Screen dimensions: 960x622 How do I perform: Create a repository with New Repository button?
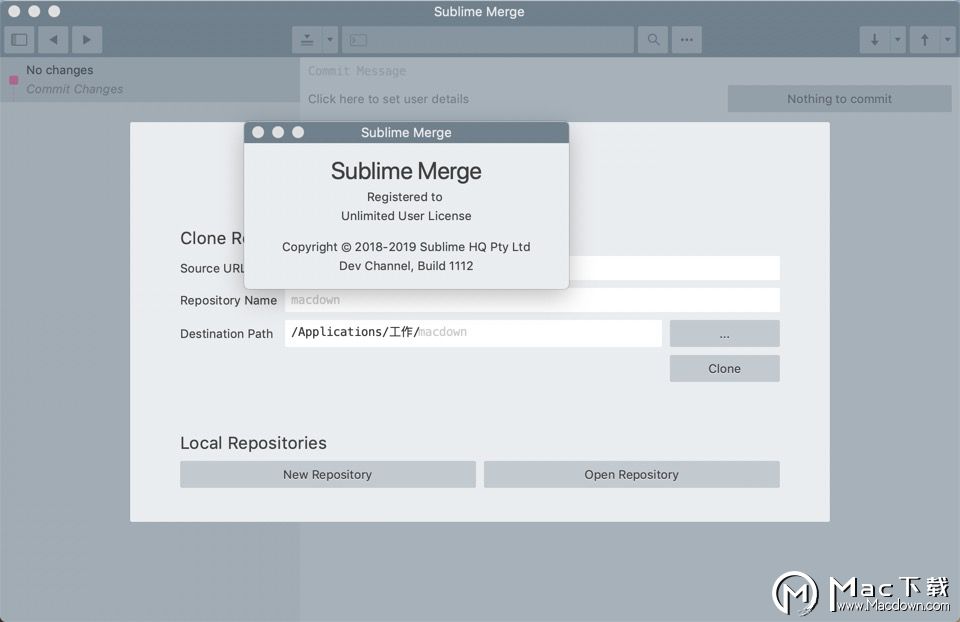(328, 474)
